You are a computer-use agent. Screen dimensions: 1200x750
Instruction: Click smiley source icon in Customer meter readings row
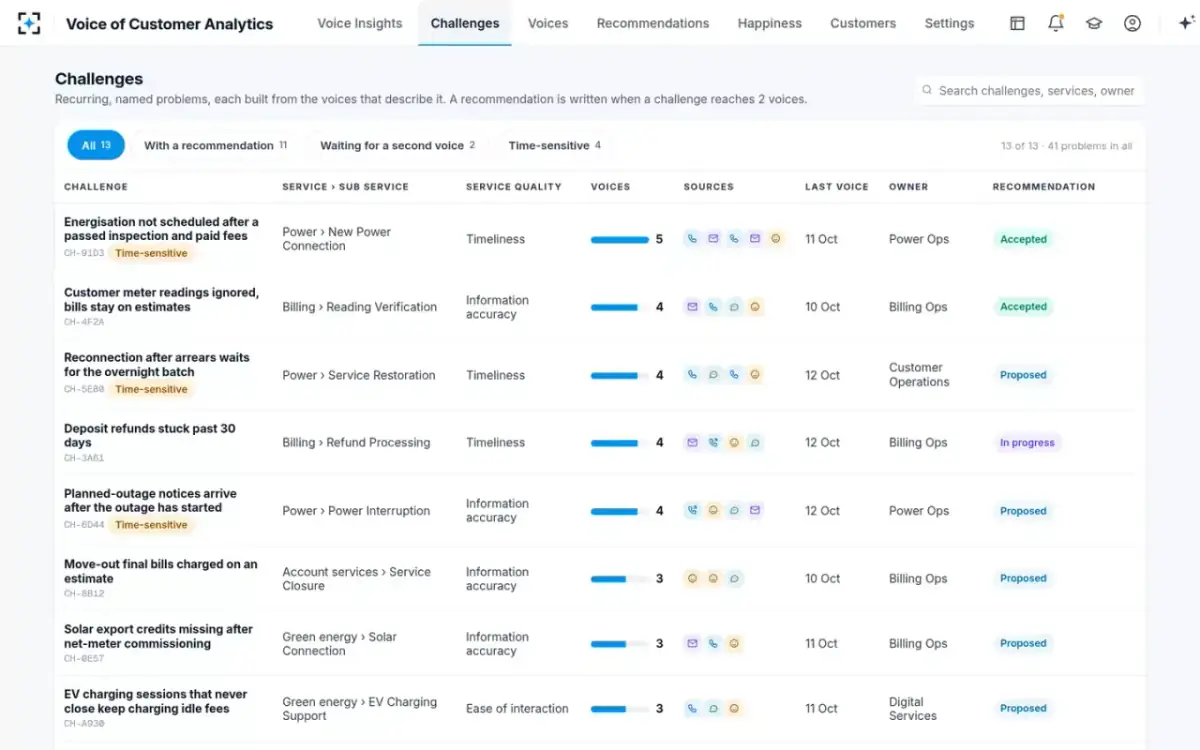point(755,307)
